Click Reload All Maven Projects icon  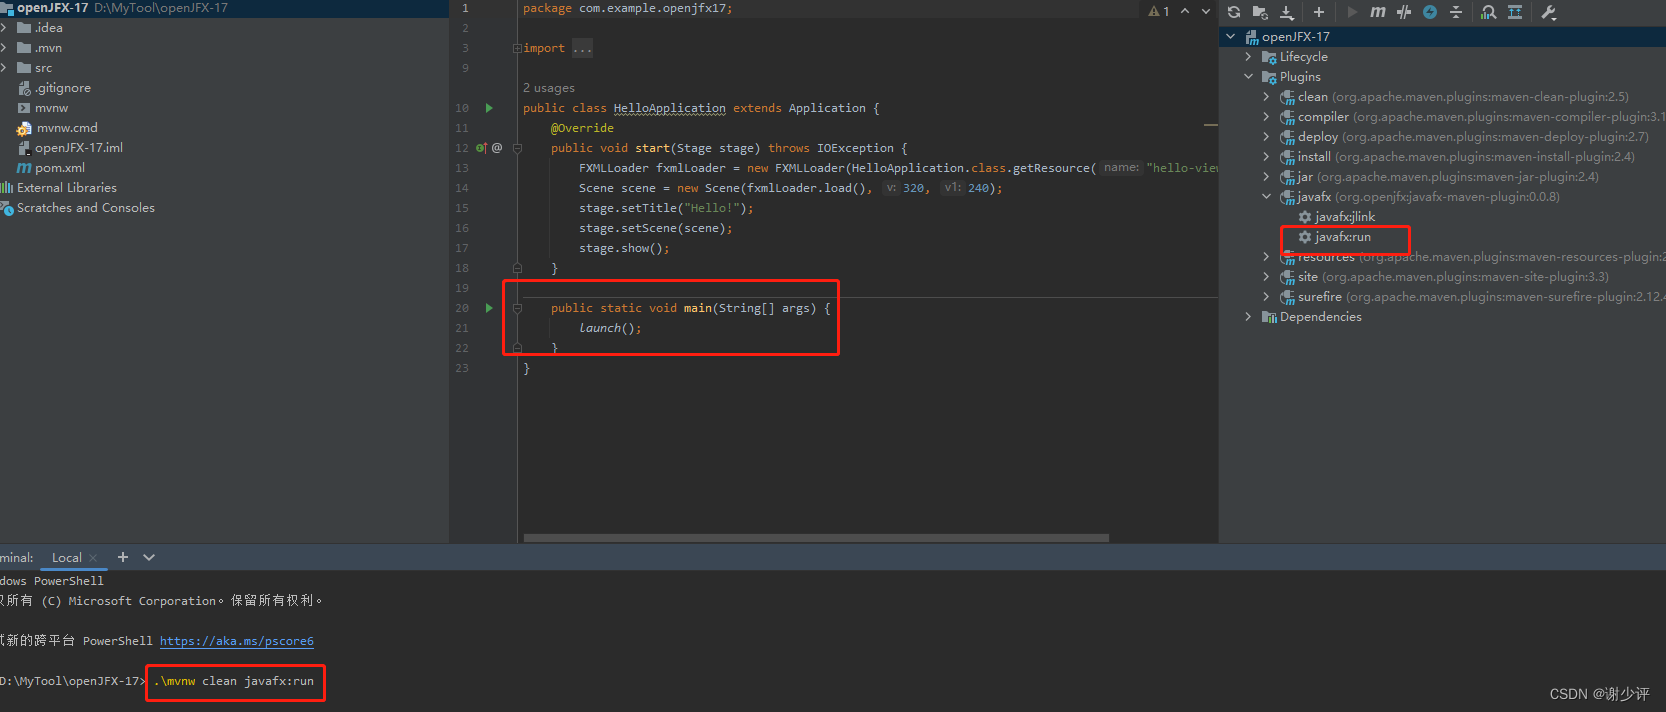click(x=1234, y=12)
